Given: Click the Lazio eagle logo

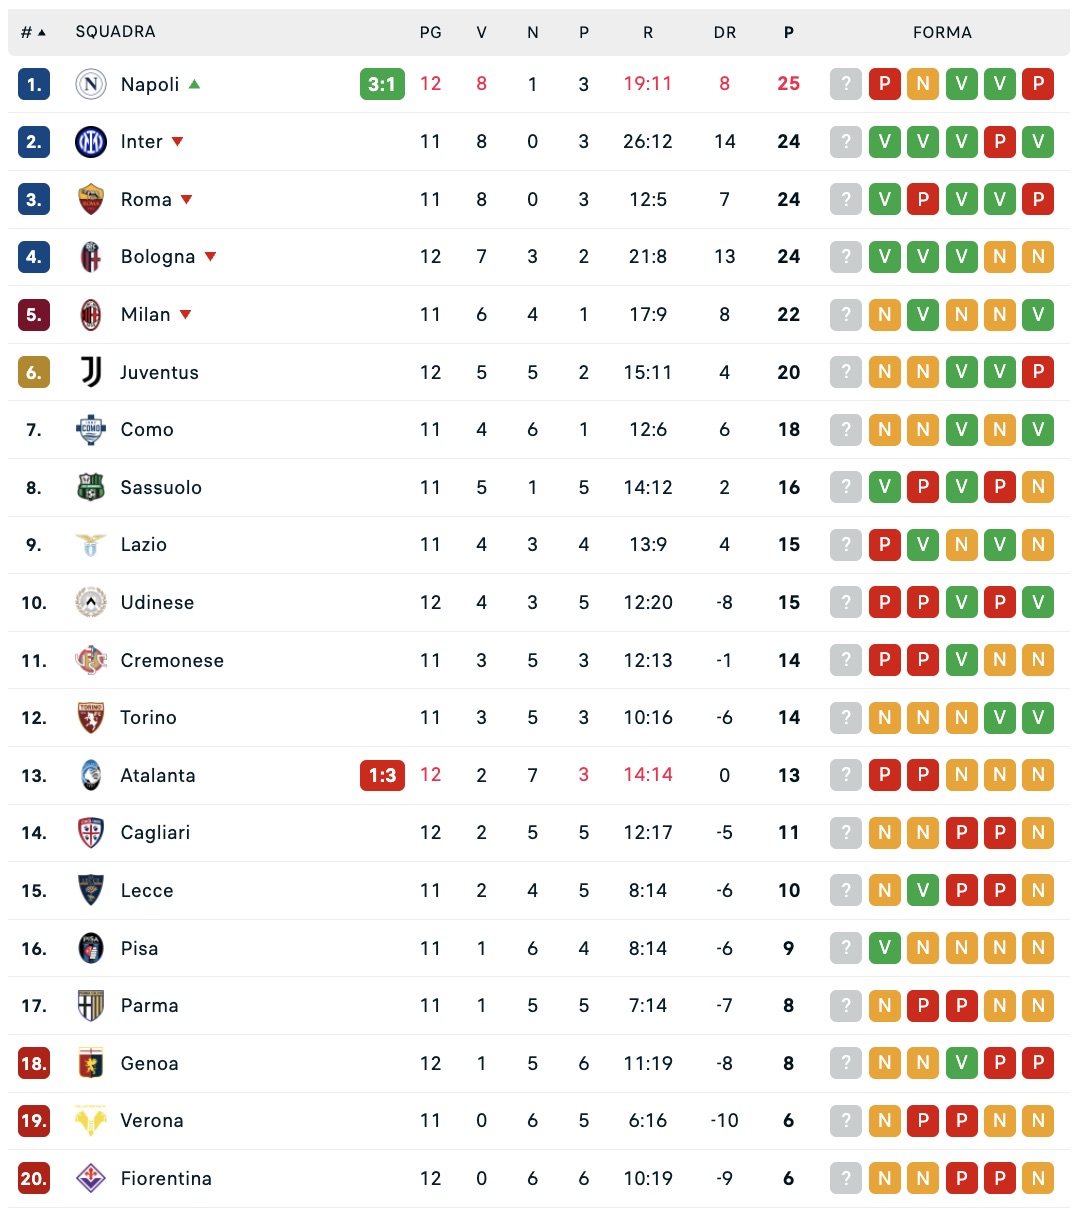Looking at the screenshot, I should click(91, 545).
